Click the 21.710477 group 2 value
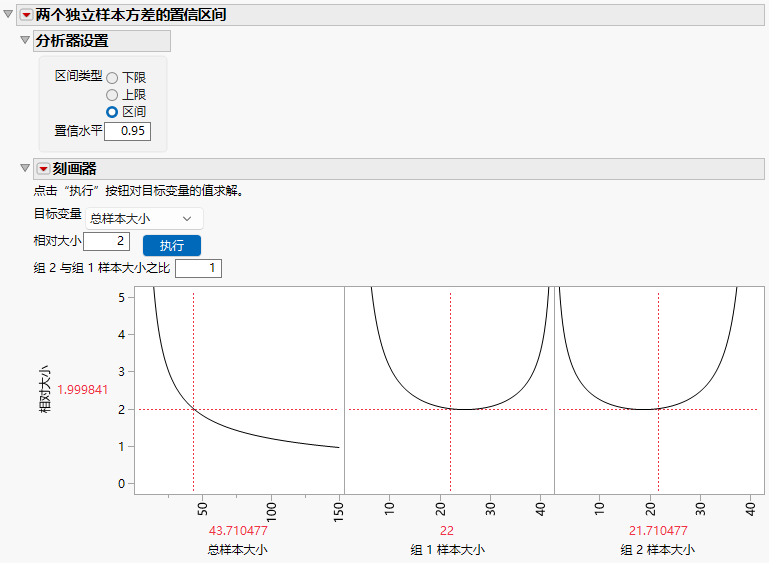The width and height of the screenshot is (769, 563). [x=658, y=531]
